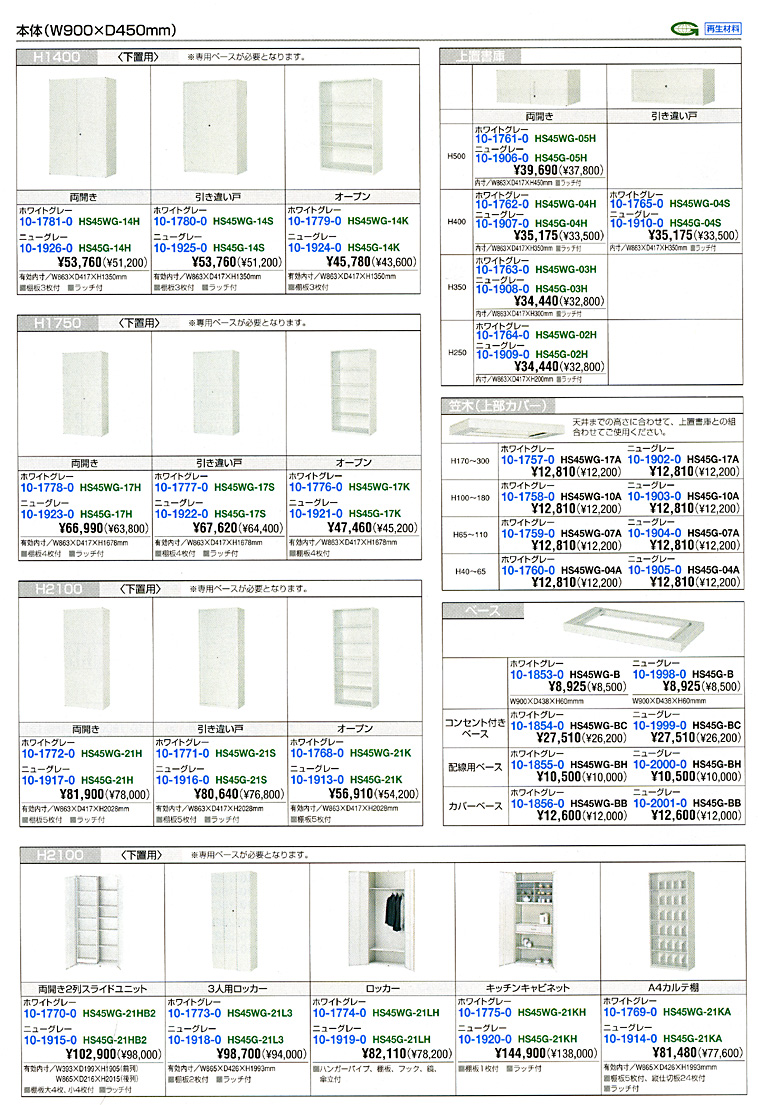Click the ベース frame product image

(x=634, y=625)
